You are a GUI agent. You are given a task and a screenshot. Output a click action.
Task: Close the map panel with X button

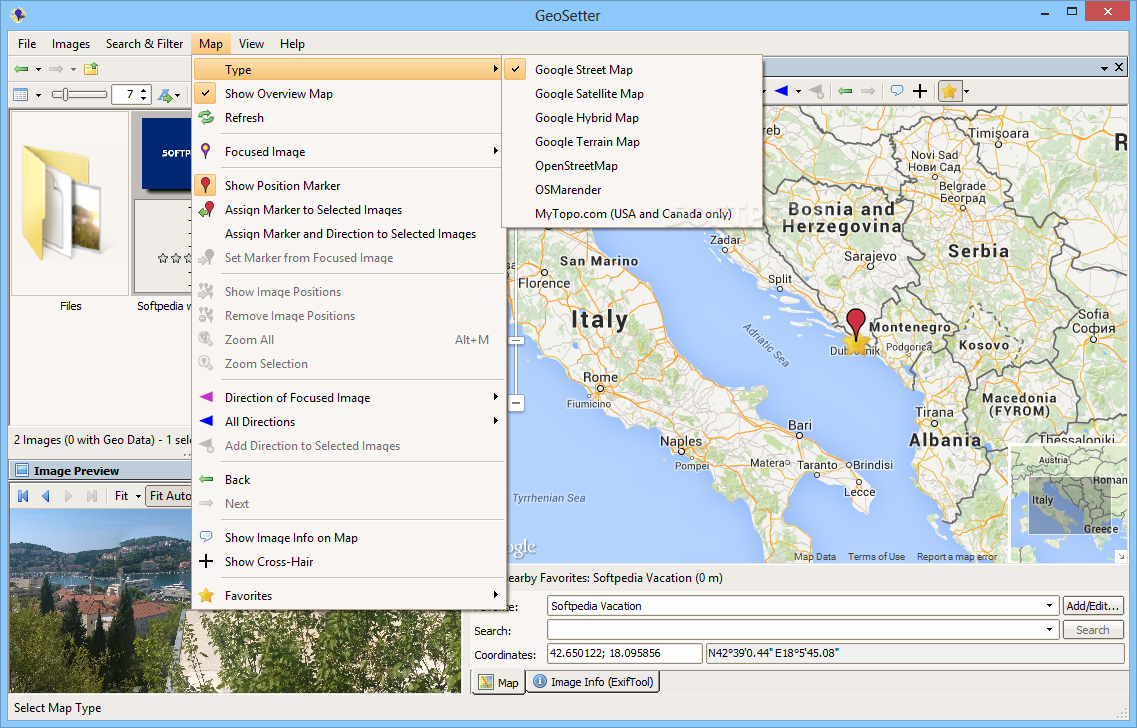click(x=1119, y=67)
